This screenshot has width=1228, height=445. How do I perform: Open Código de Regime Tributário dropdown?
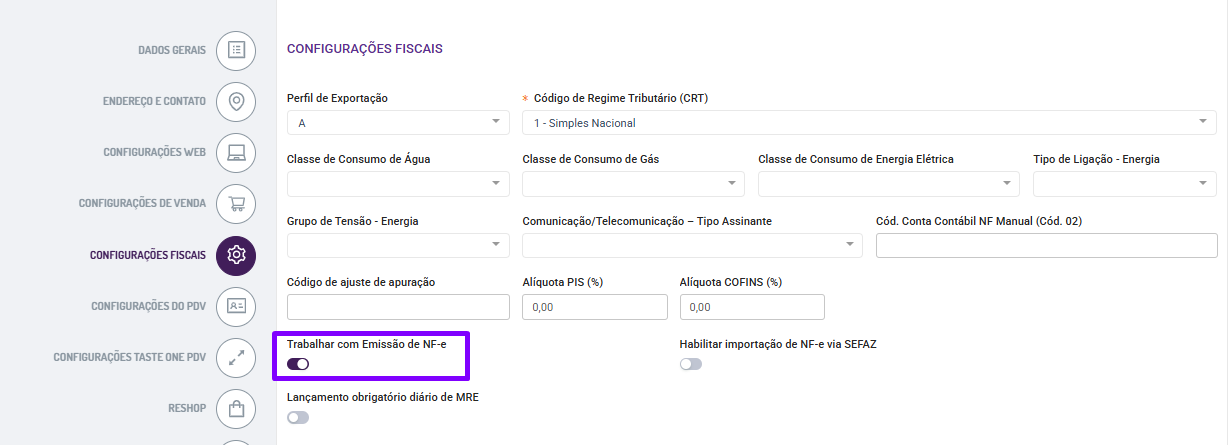tap(868, 123)
